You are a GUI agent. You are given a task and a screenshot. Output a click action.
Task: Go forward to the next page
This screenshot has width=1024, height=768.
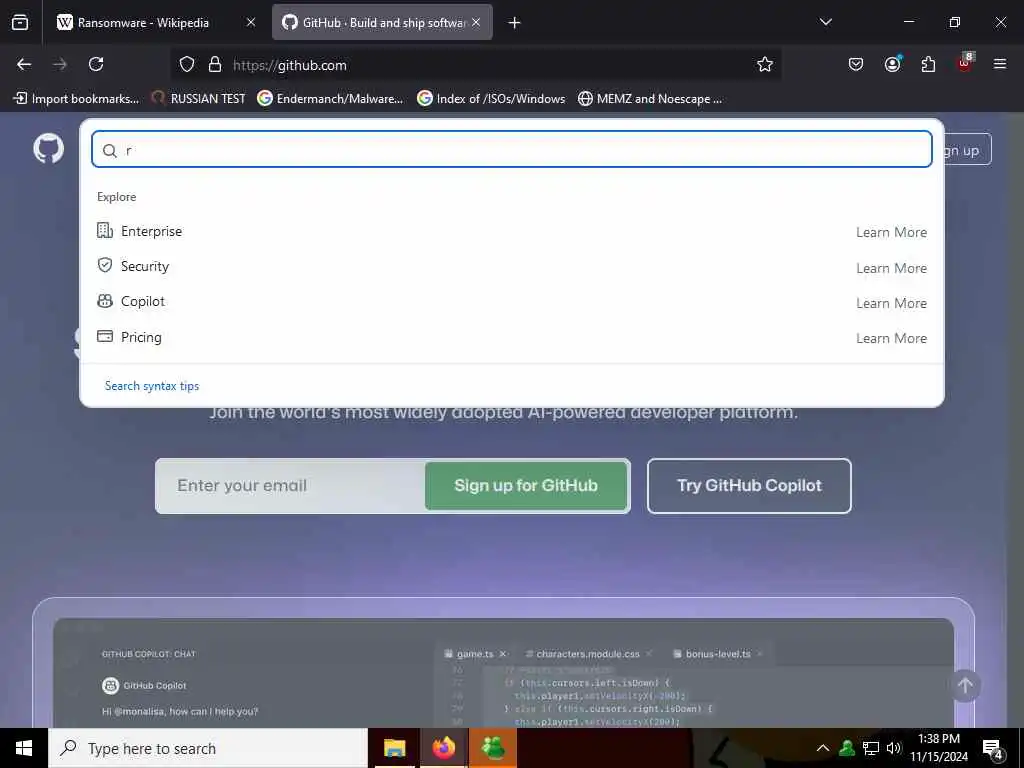pos(60,64)
